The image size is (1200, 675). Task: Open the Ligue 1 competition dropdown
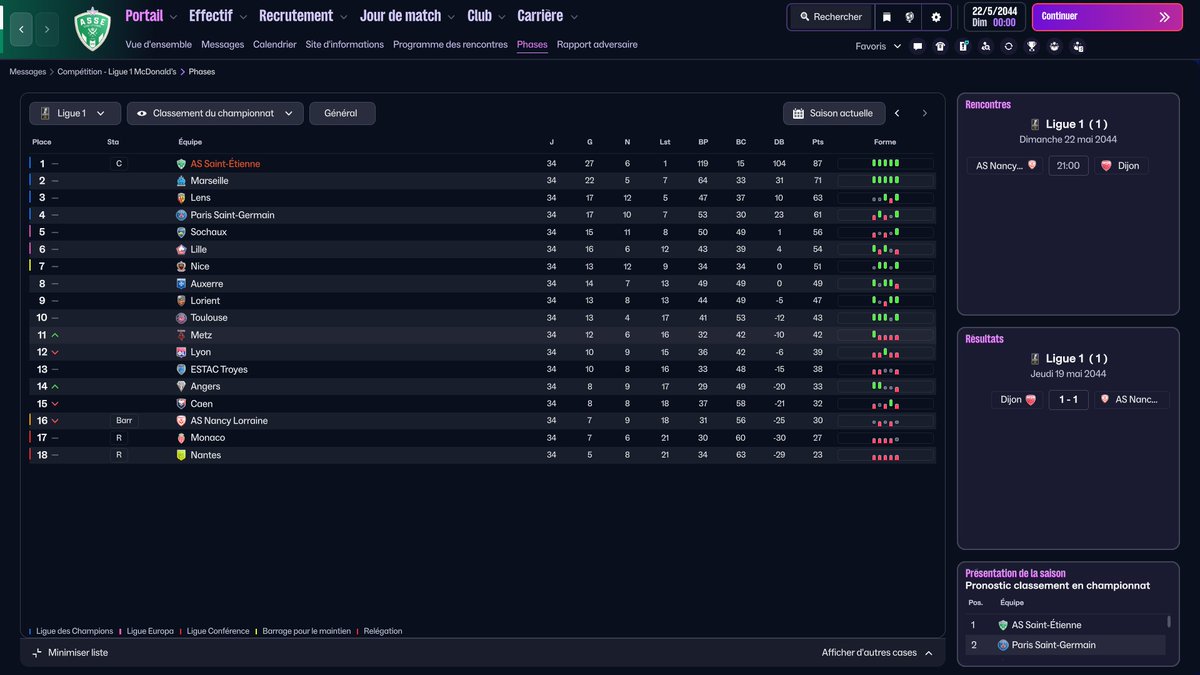point(75,114)
